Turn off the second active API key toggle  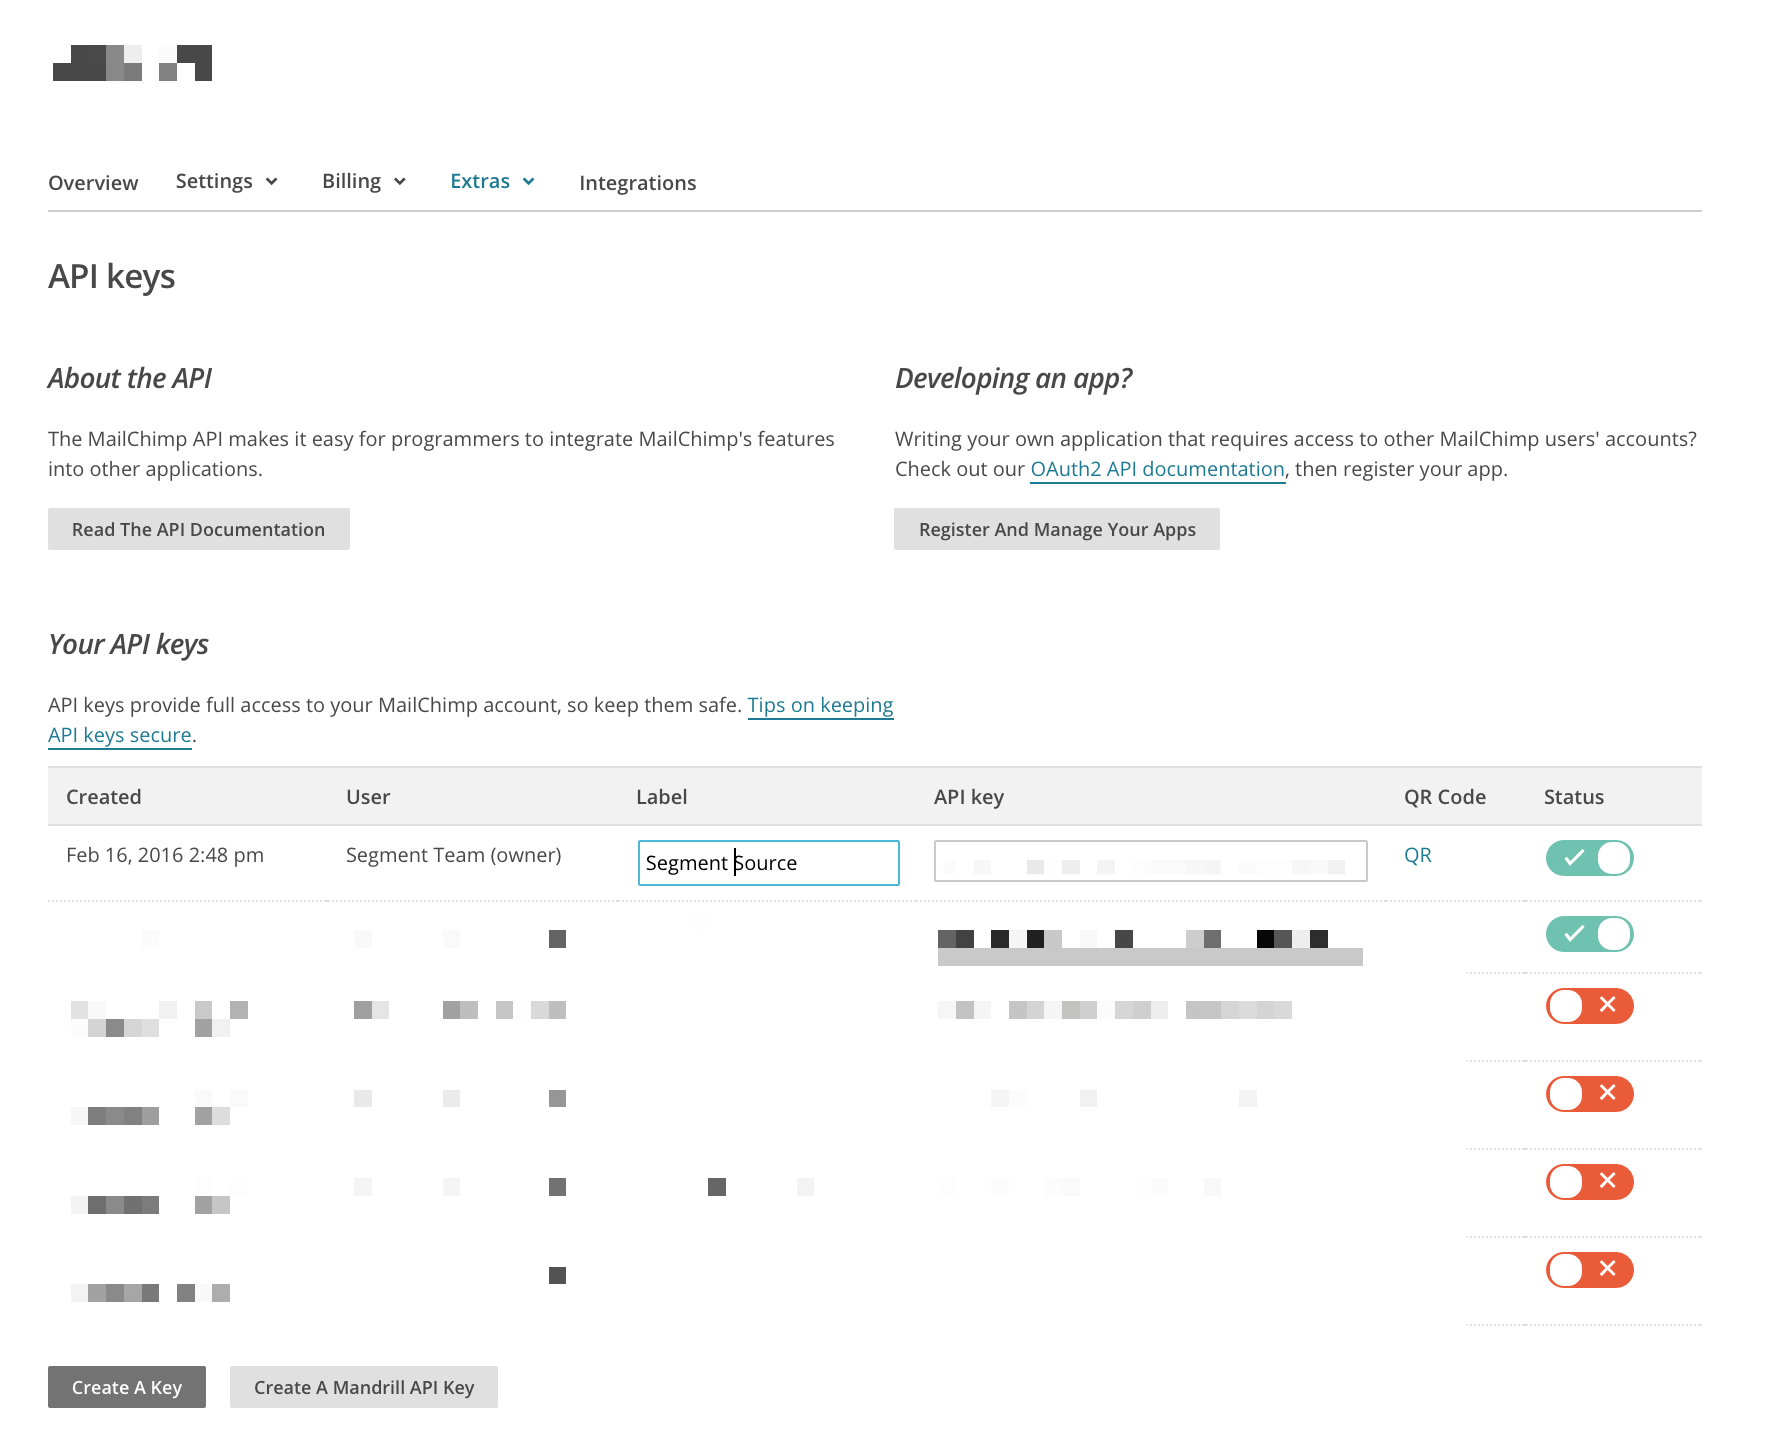(x=1588, y=934)
